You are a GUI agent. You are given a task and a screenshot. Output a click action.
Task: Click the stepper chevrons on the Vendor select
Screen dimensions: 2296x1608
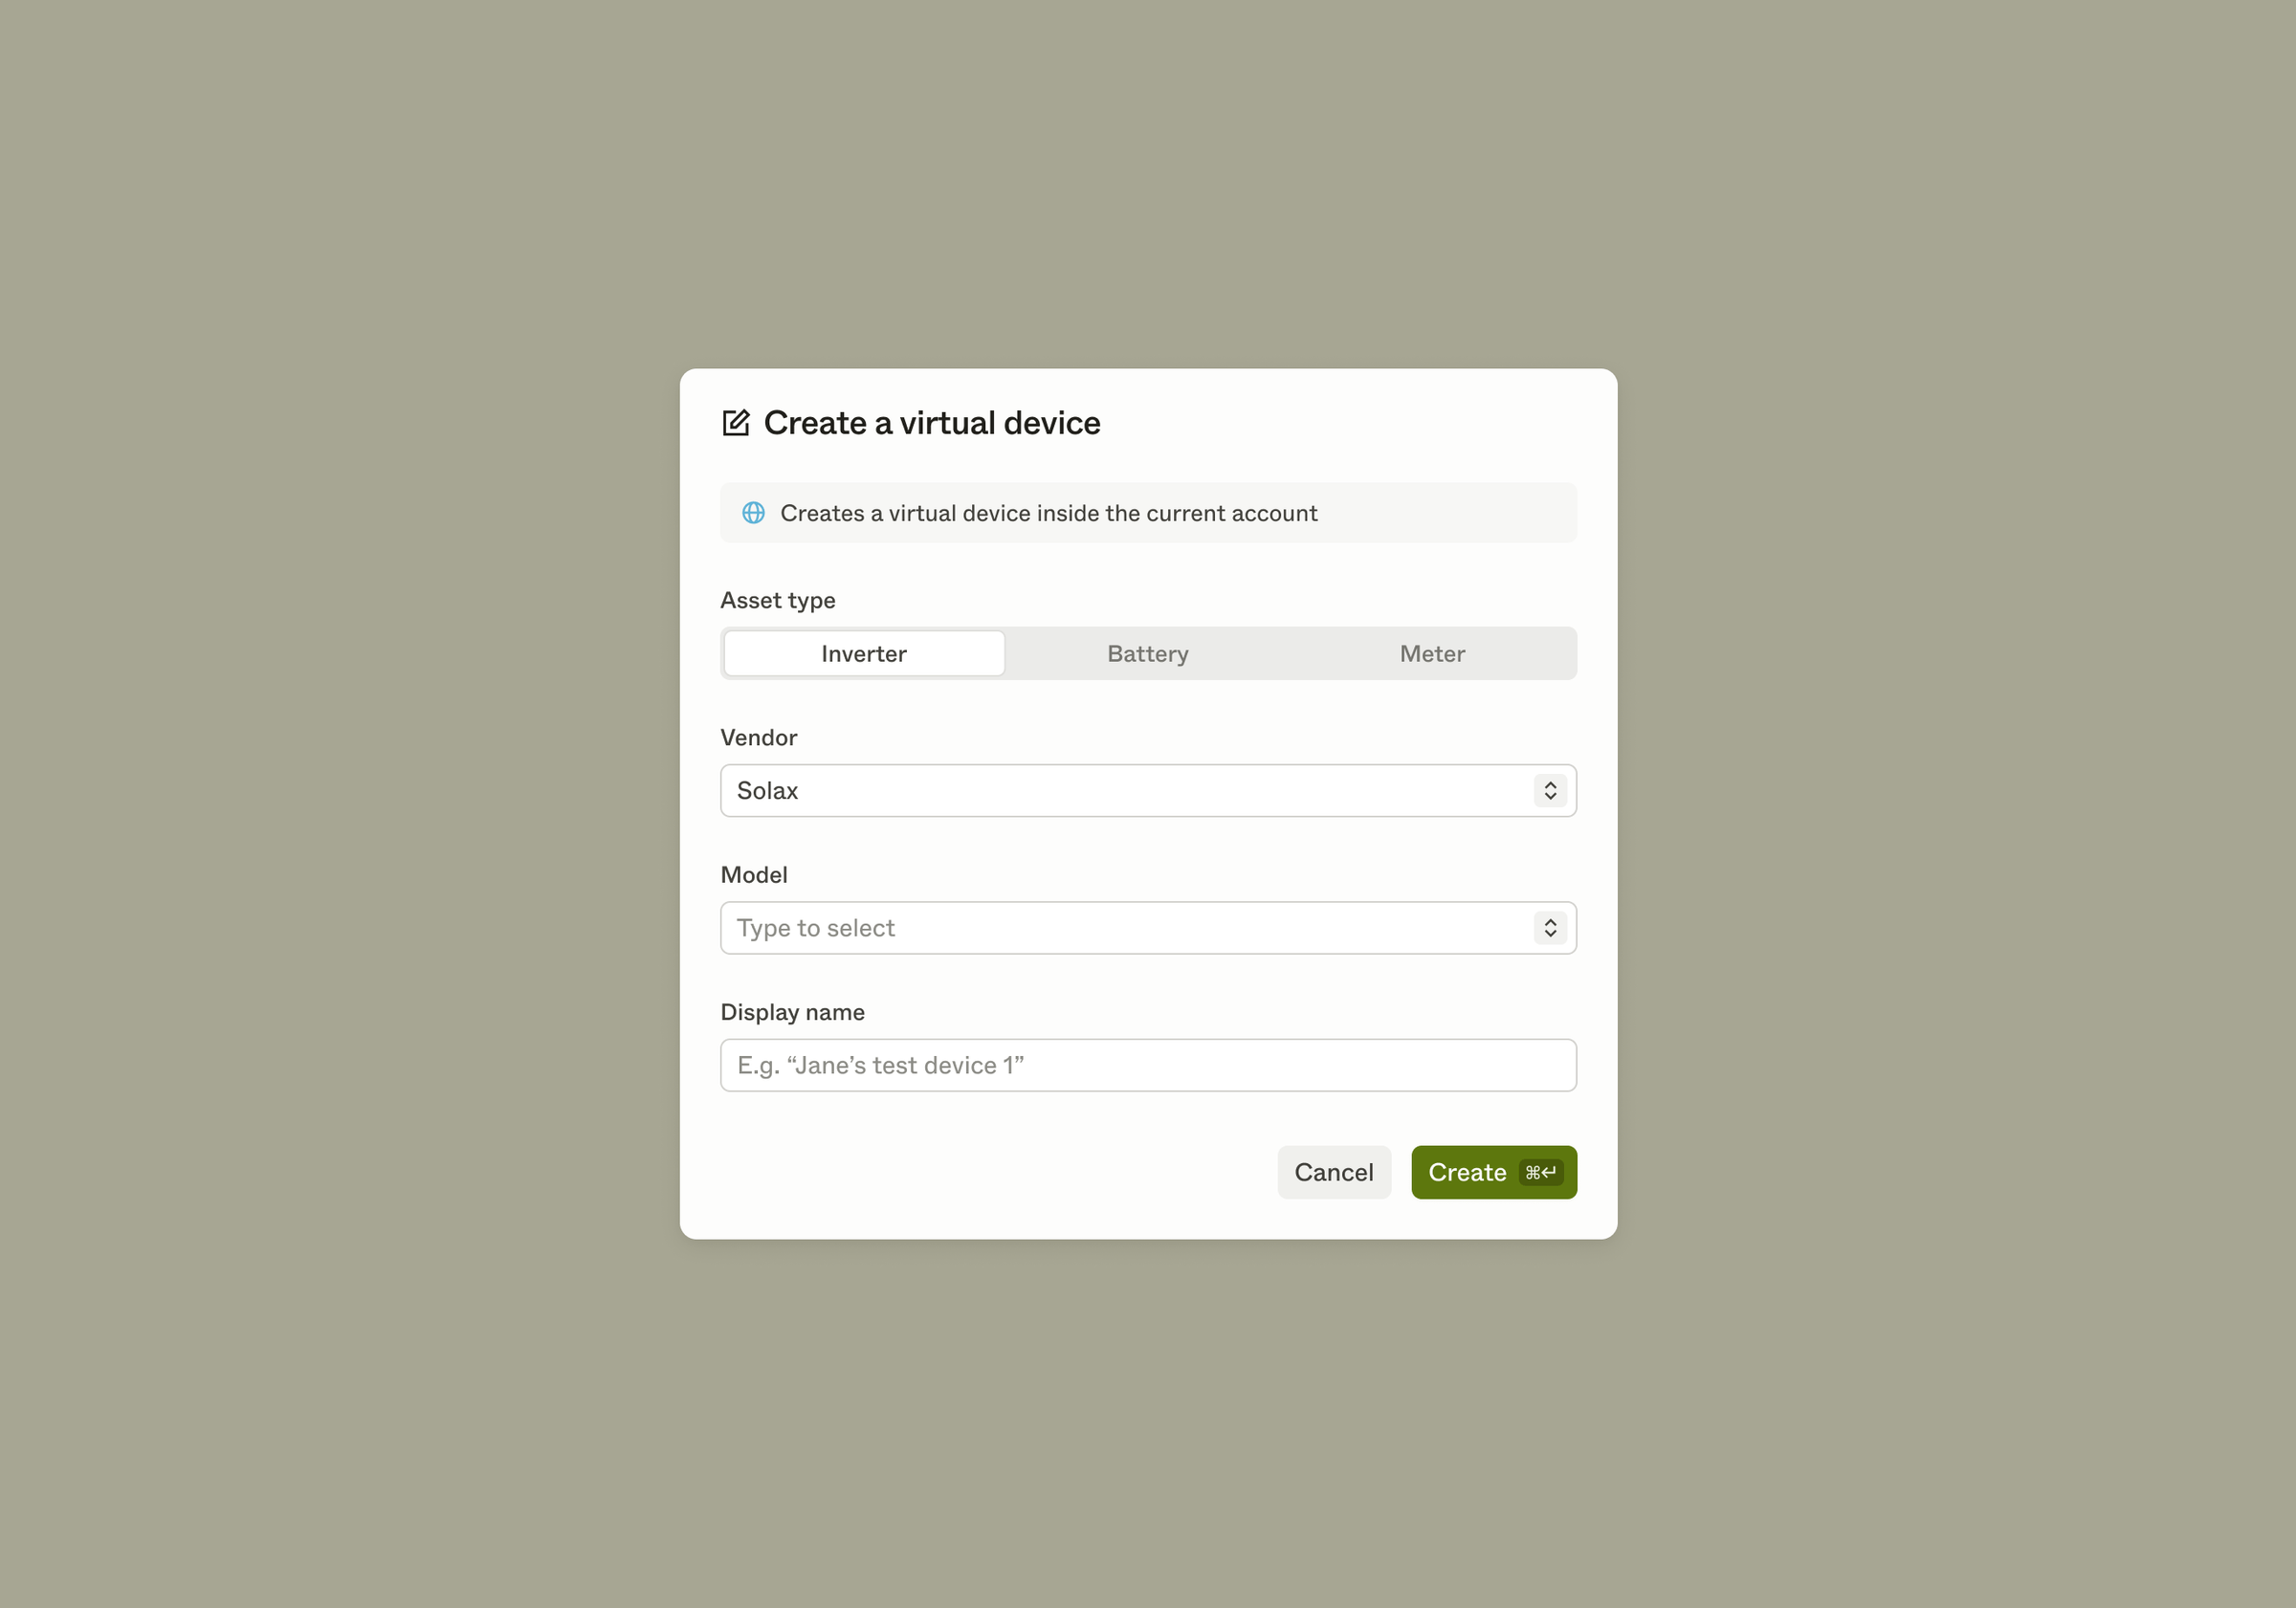(1550, 790)
